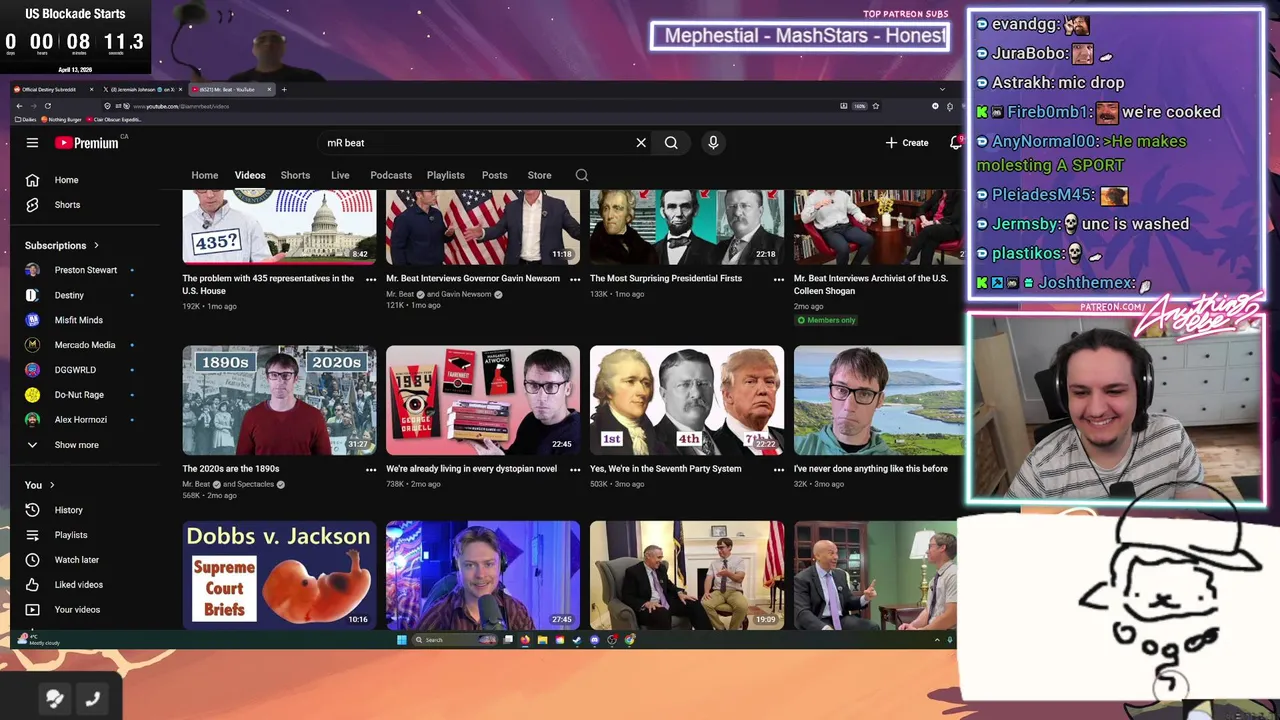The image size is (1280, 720).
Task: Open the Create menu
Action: (907, 143)
